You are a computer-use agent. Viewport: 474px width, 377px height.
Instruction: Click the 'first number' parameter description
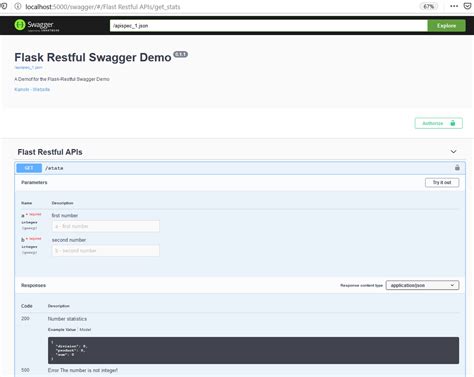coord(65,216)
